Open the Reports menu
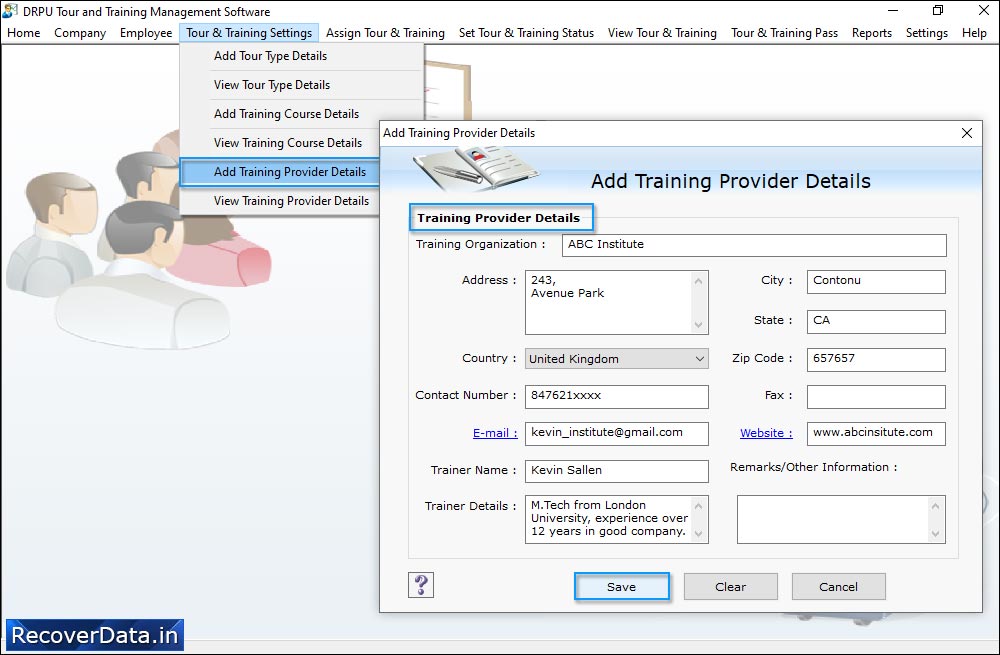The width and height of the screenshot is (1000, 655). click(x=872, y=33)
